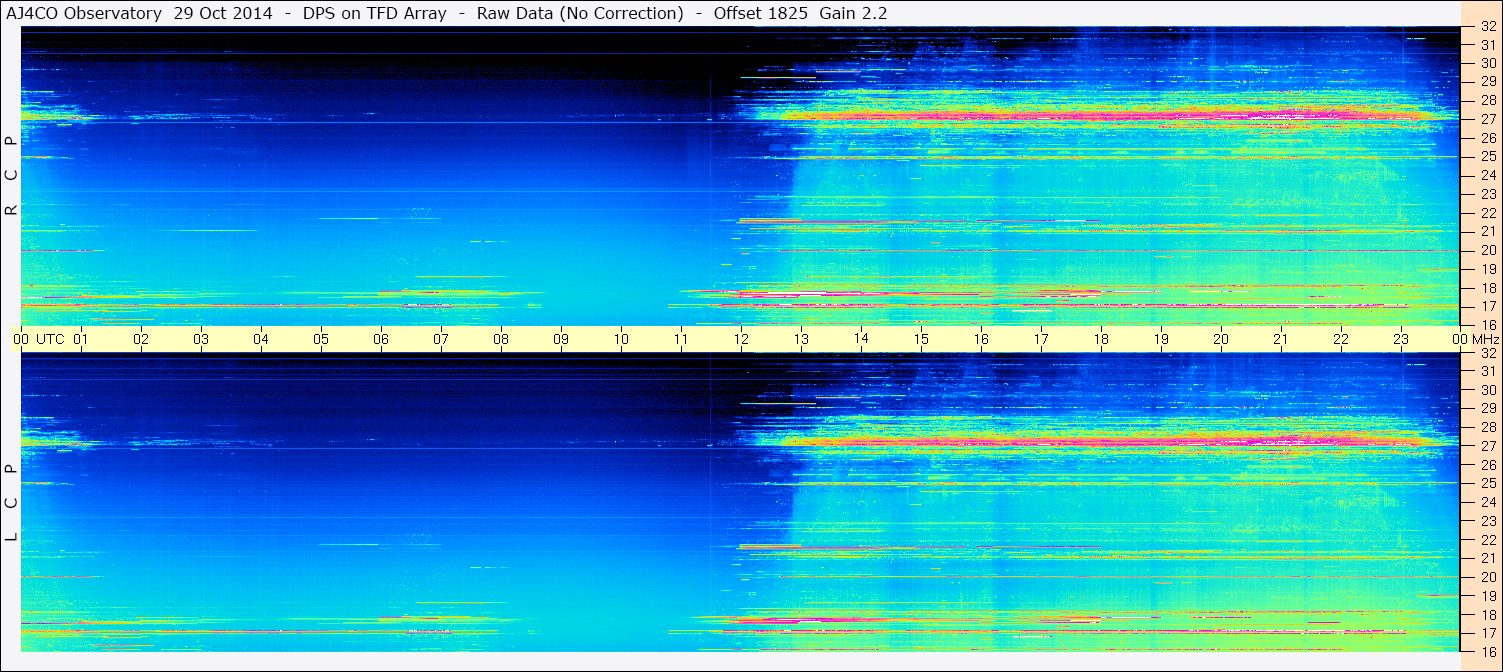Click the 04 hour time marker
The image size is (1503, 672).
[x=261, y=339]
